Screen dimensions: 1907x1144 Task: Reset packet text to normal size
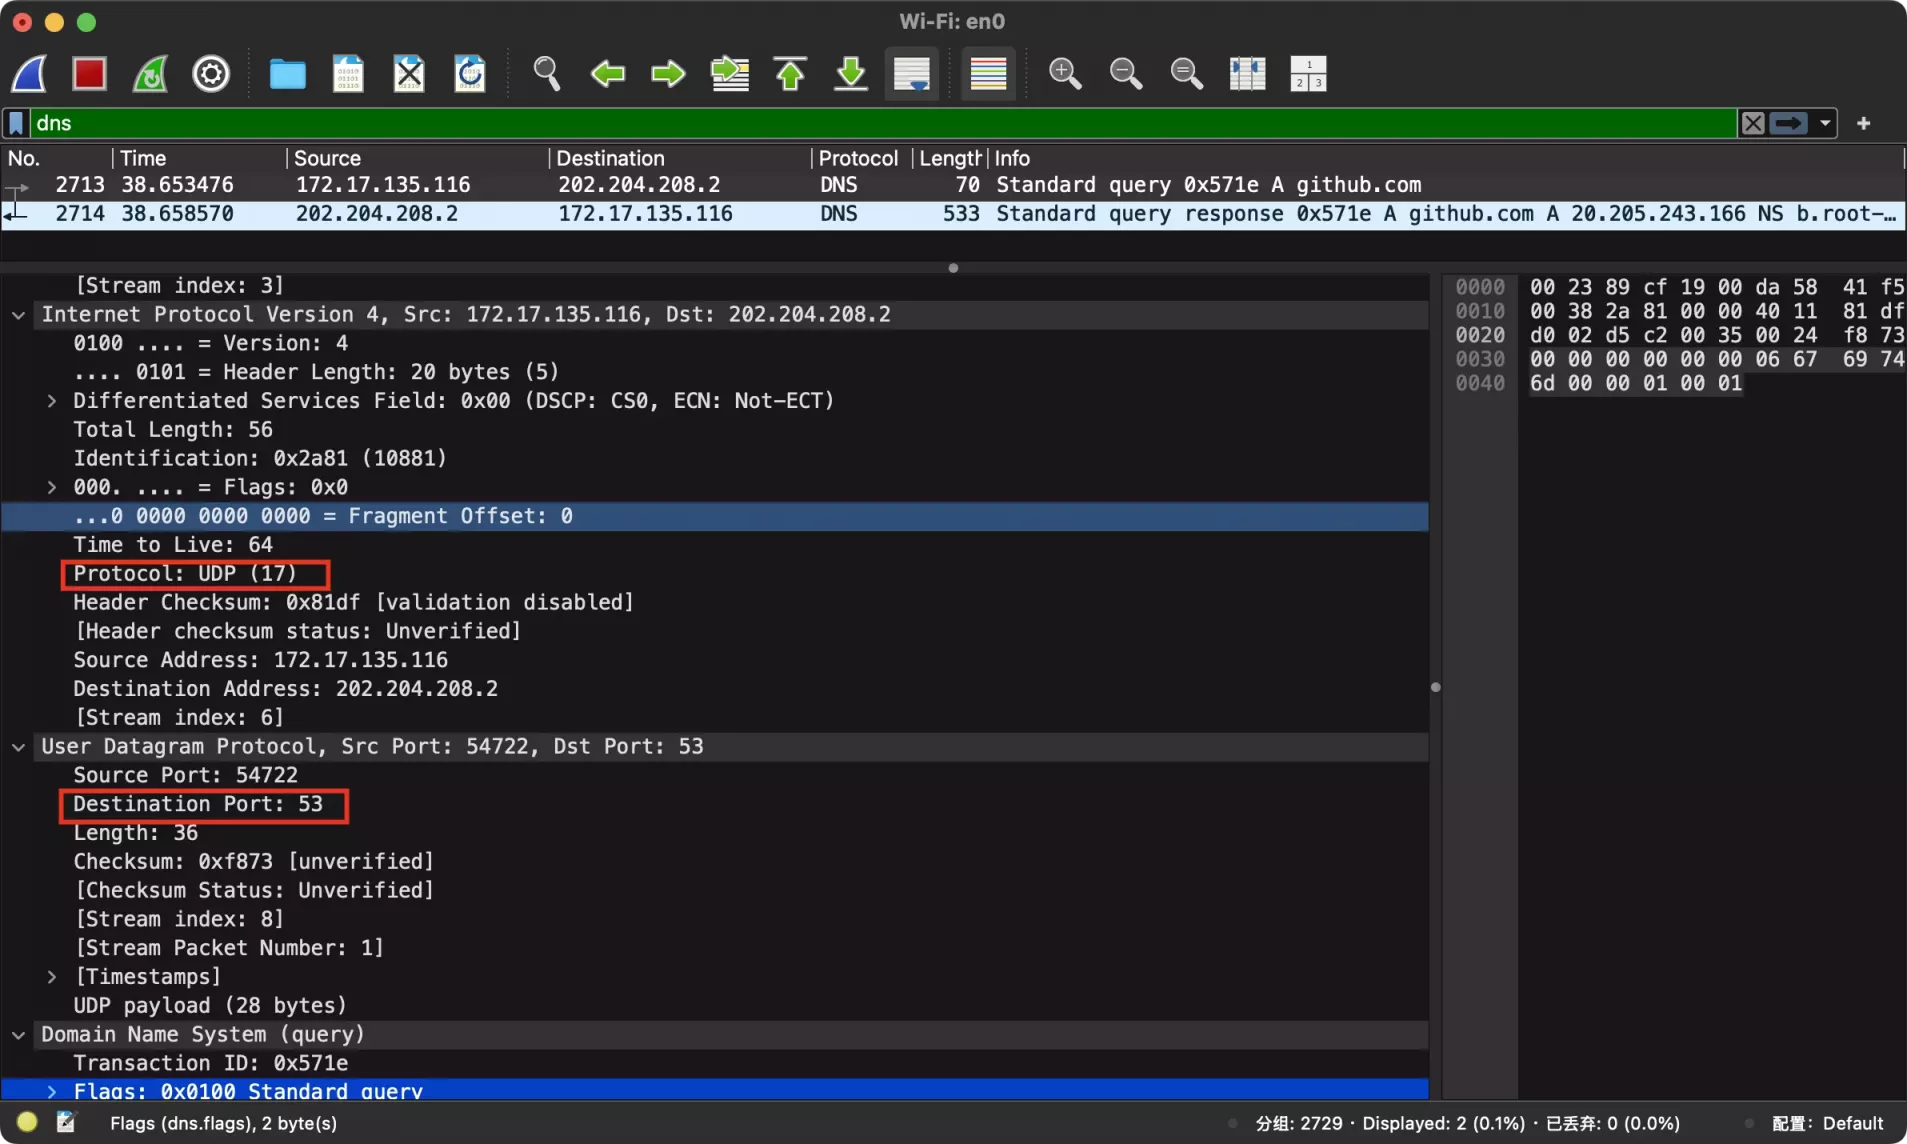point(1187,74)
